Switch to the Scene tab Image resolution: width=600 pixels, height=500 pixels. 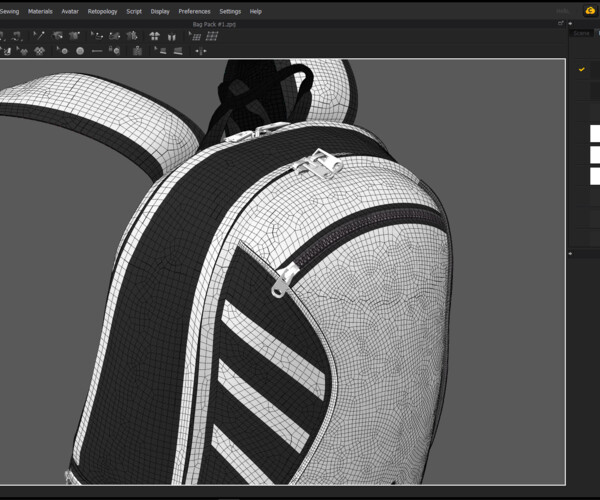[581, 33]
